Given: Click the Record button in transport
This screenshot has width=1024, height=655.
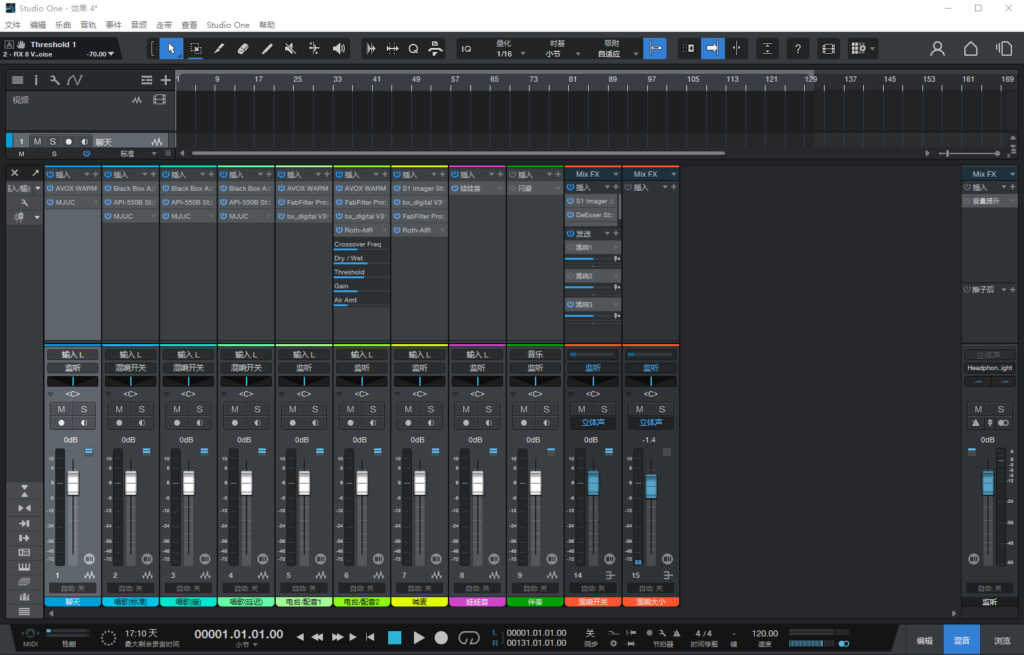Looking at the screenshot, I should [x=443, y=637].
